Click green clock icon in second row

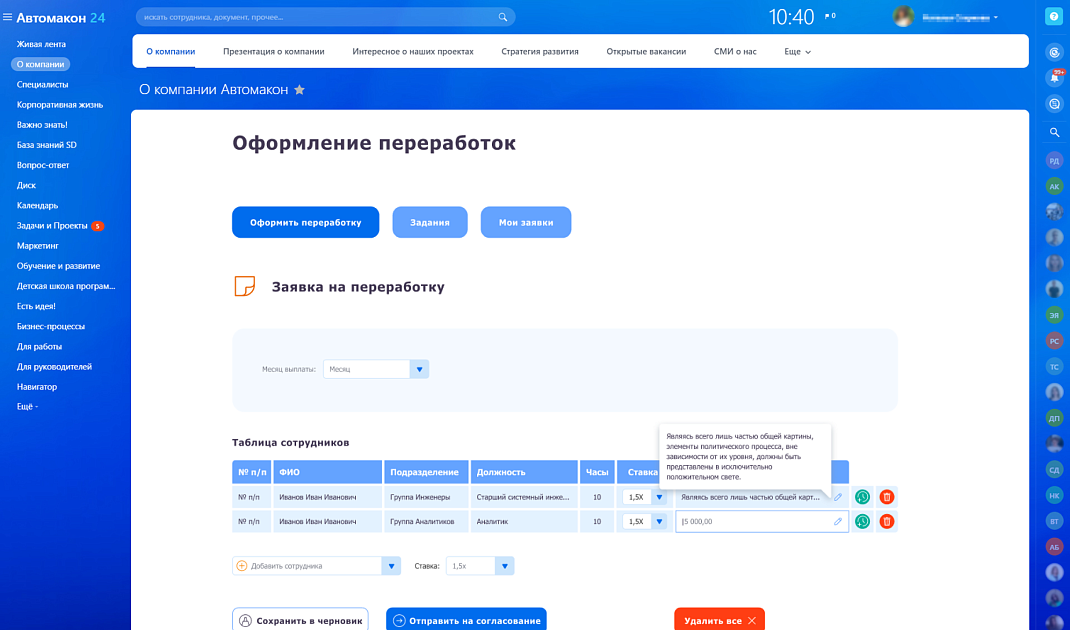point(862,521)
